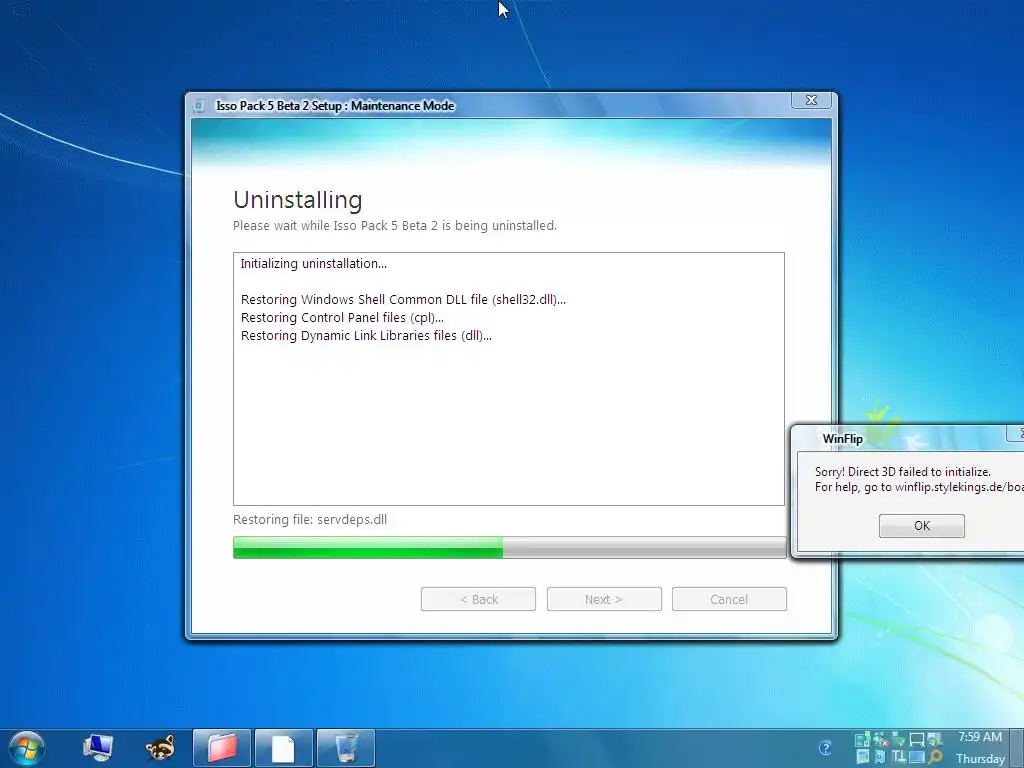
Task: Click the blue help question-mark tray icon
Action: [825, 748]
